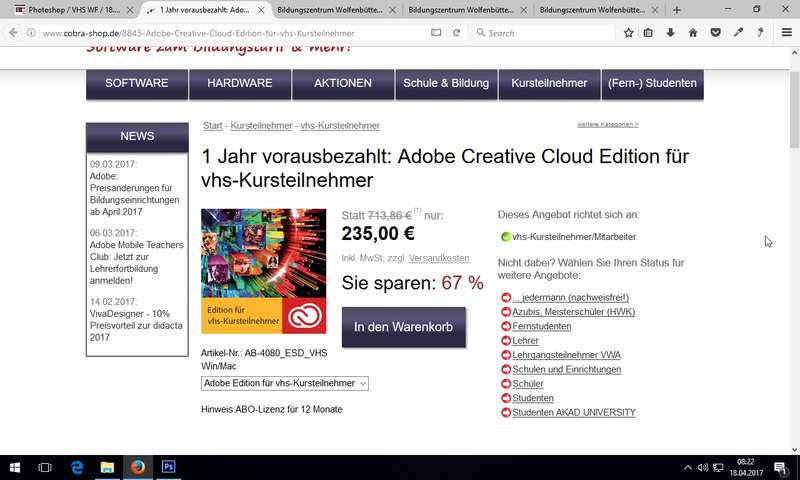Open the Adobe Edition für vhs-Kursteilnehmer dropdown
The image size is (800, 480).
coord(285,383)
